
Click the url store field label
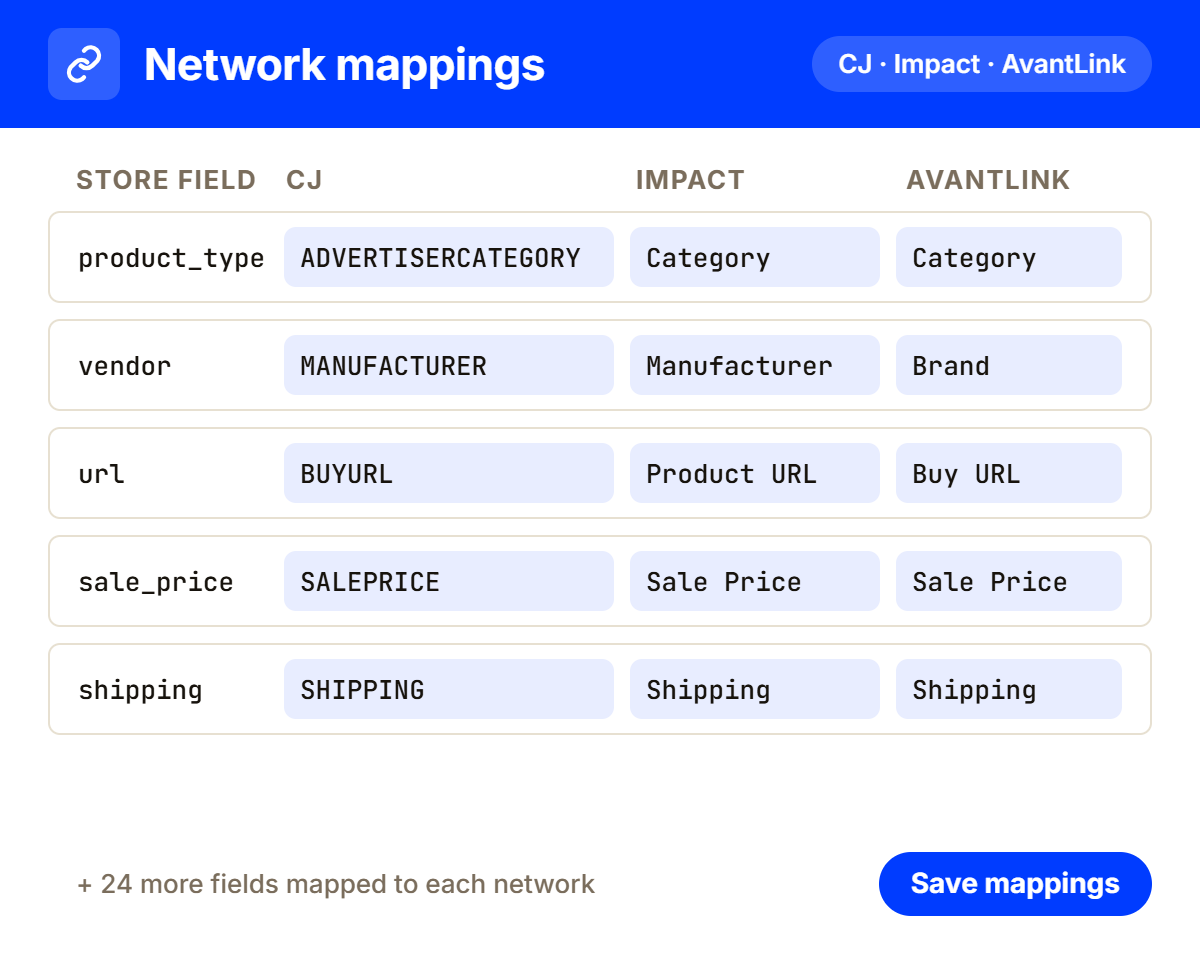[102, 474]
